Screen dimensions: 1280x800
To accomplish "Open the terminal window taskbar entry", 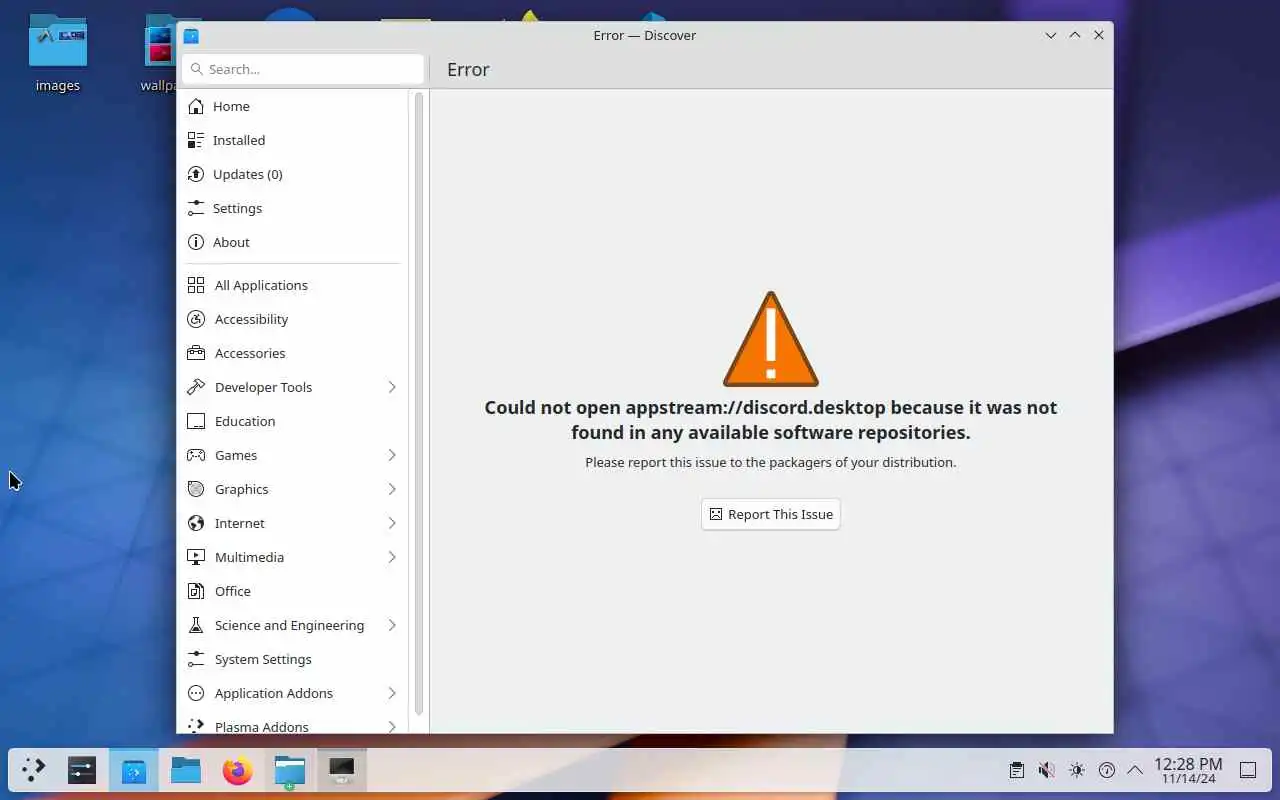I will [x=342, y=770].
